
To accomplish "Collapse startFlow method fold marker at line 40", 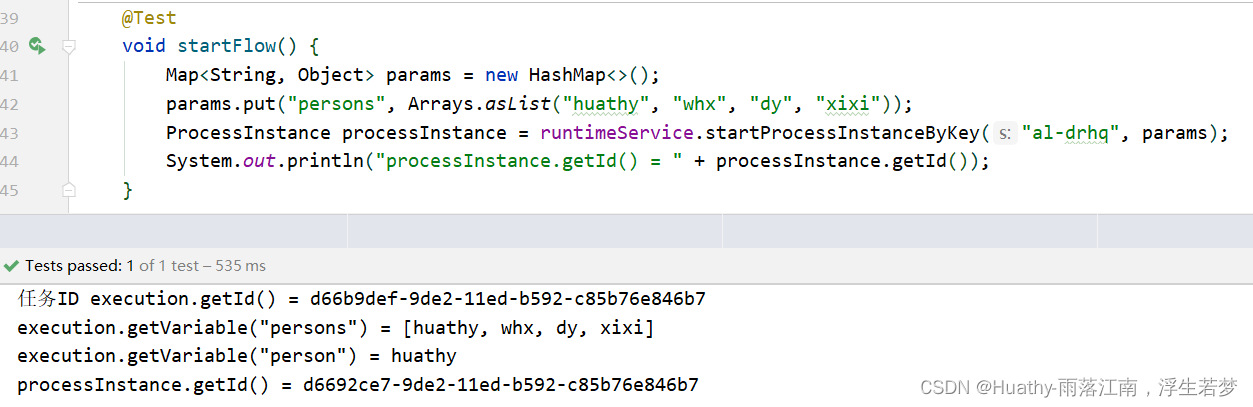I will click(69, 46).
